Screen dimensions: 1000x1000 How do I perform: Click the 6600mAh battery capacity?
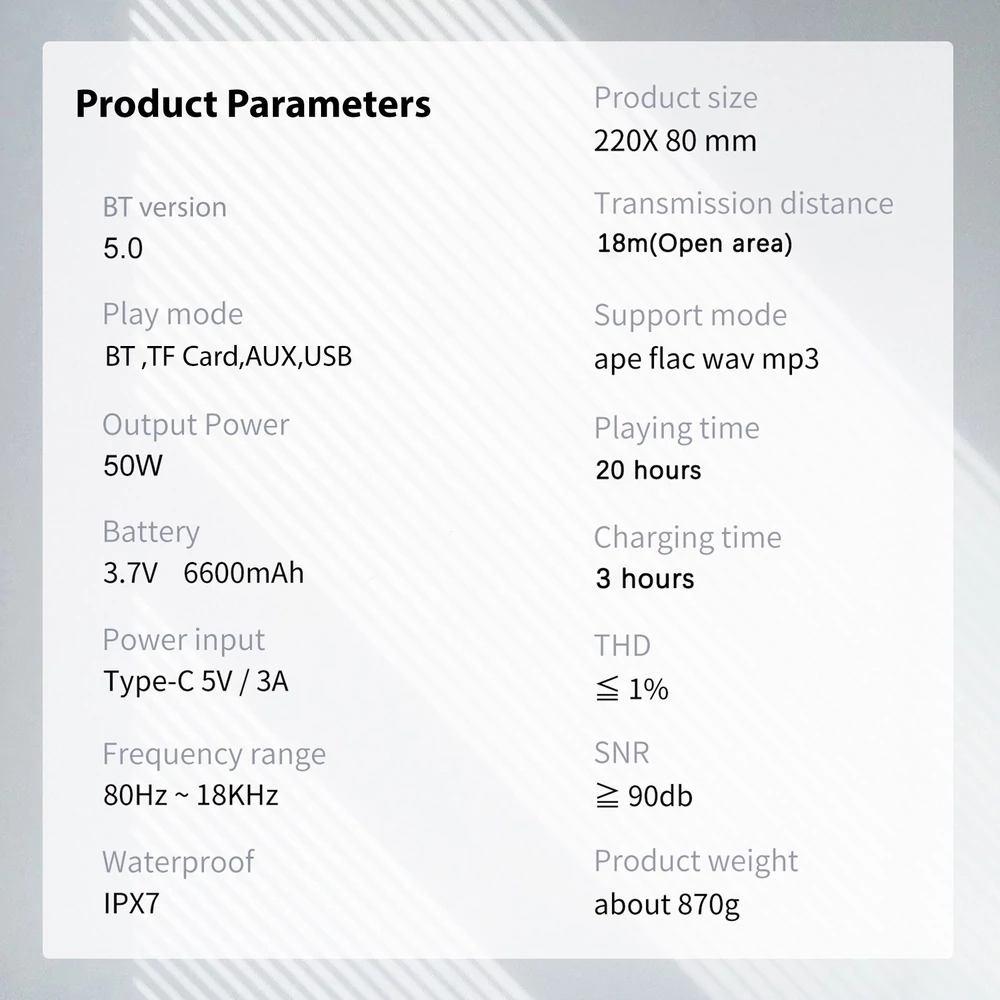[x=244, y=573]
